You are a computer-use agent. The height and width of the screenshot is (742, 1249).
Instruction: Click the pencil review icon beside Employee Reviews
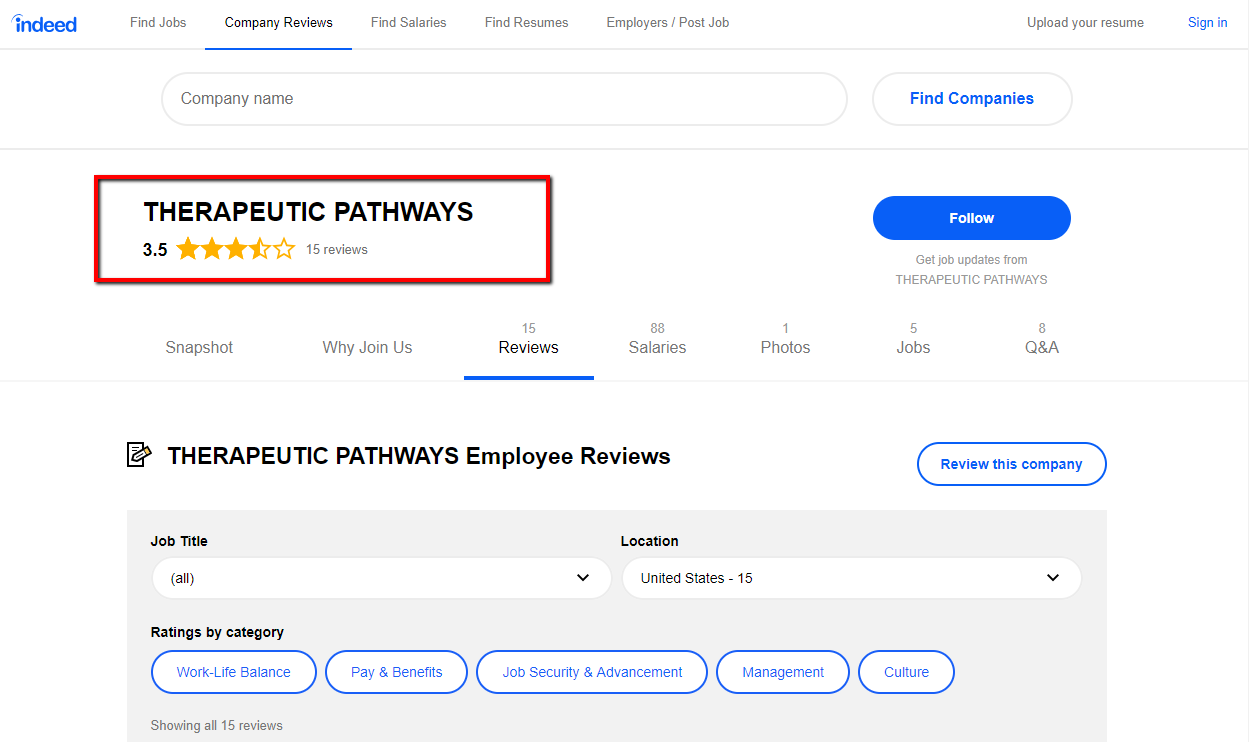(139, 455)
